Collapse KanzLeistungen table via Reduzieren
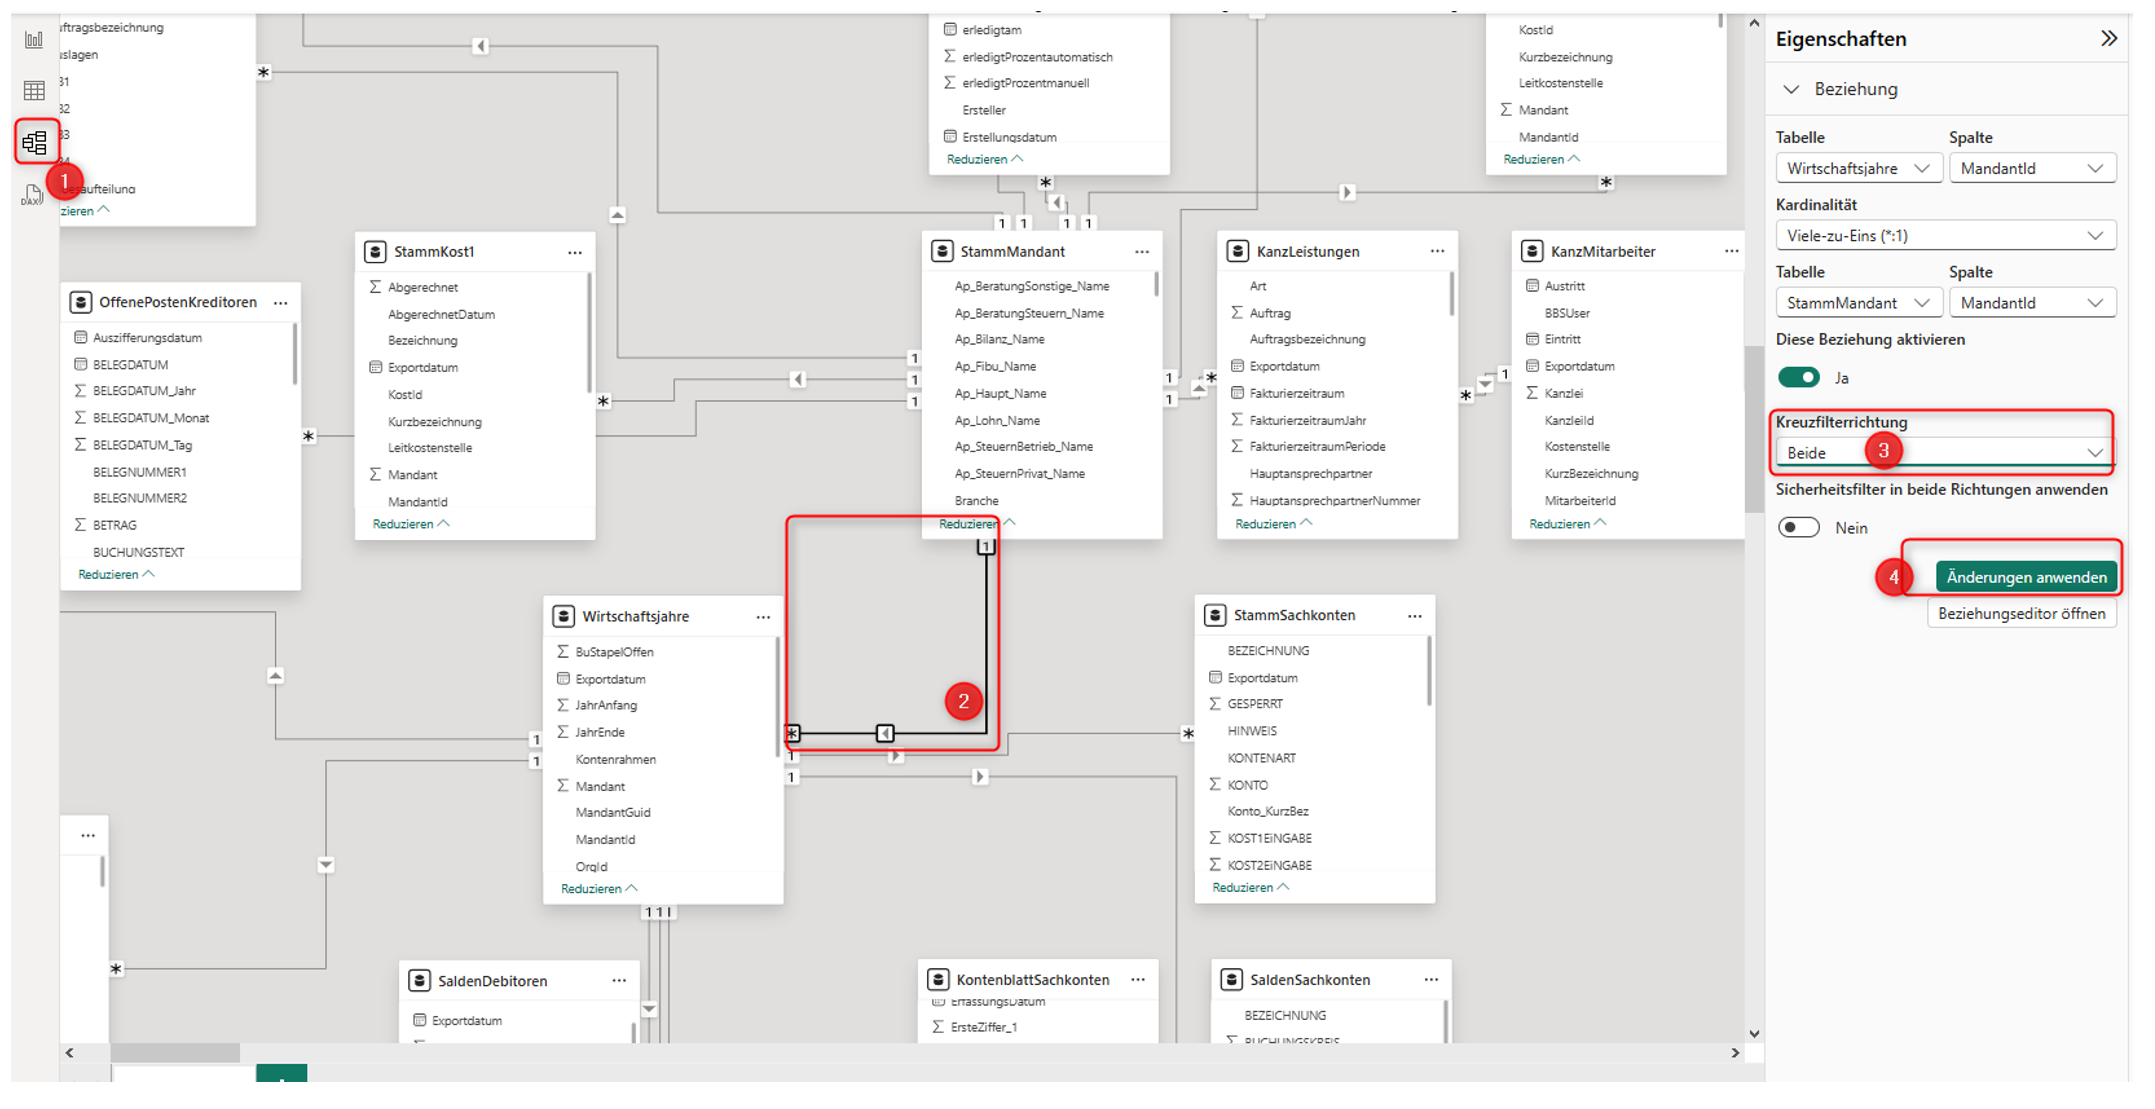 (1273, 524)
